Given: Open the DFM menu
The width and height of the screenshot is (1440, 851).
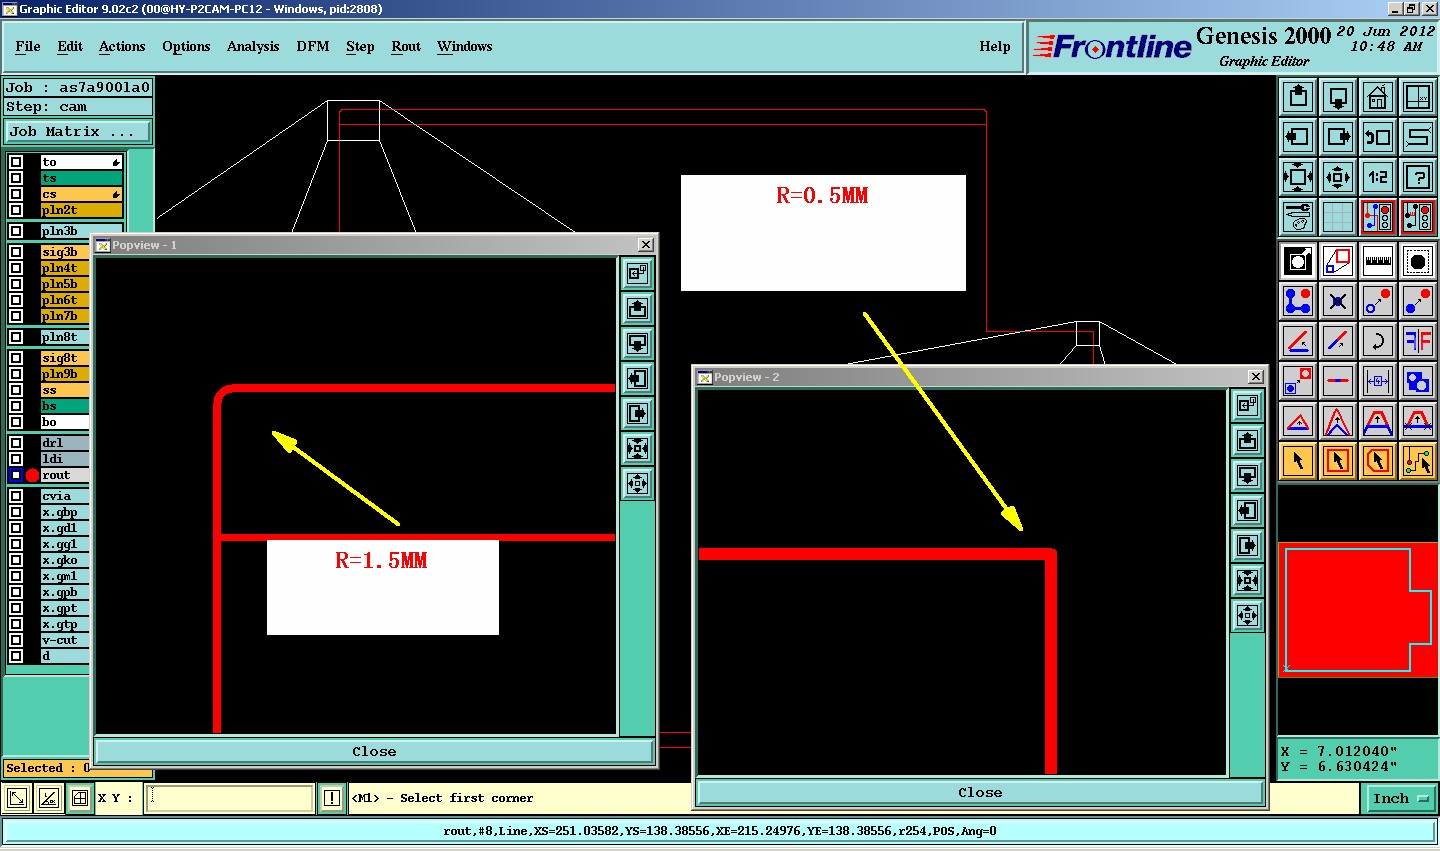Looking at the screenshot, I should click(x=313, y=47).
